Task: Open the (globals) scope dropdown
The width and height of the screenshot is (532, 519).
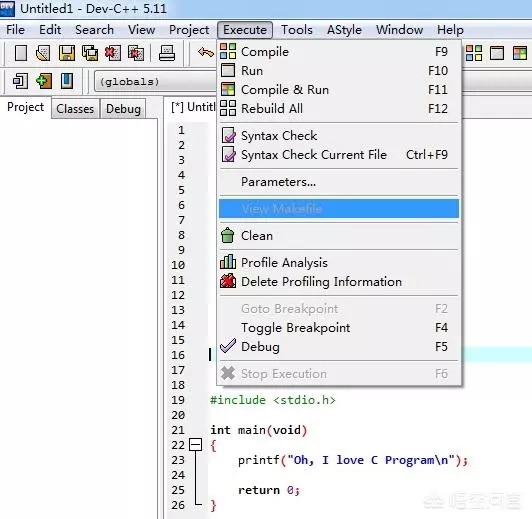Action: click(155, 81)
